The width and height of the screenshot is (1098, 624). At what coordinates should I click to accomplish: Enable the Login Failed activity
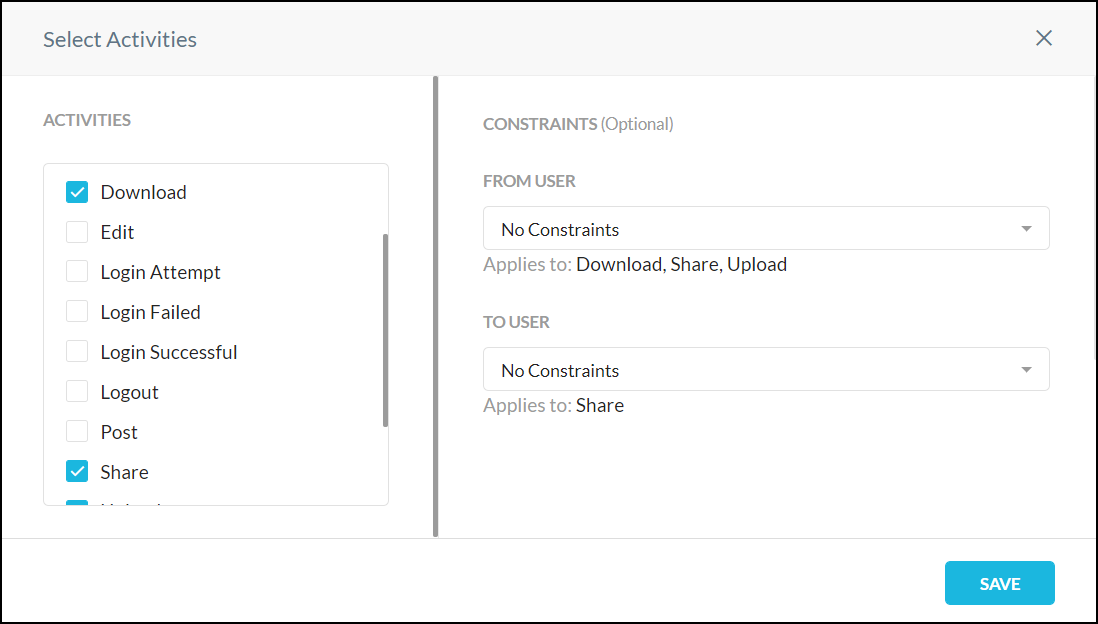pyautogui.click(x=77, y=311)
